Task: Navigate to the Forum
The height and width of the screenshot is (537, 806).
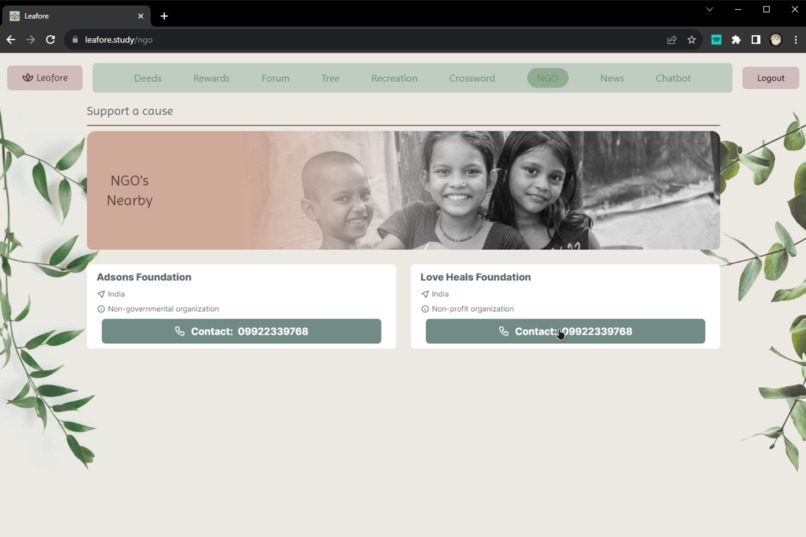Action: [275, 78]
